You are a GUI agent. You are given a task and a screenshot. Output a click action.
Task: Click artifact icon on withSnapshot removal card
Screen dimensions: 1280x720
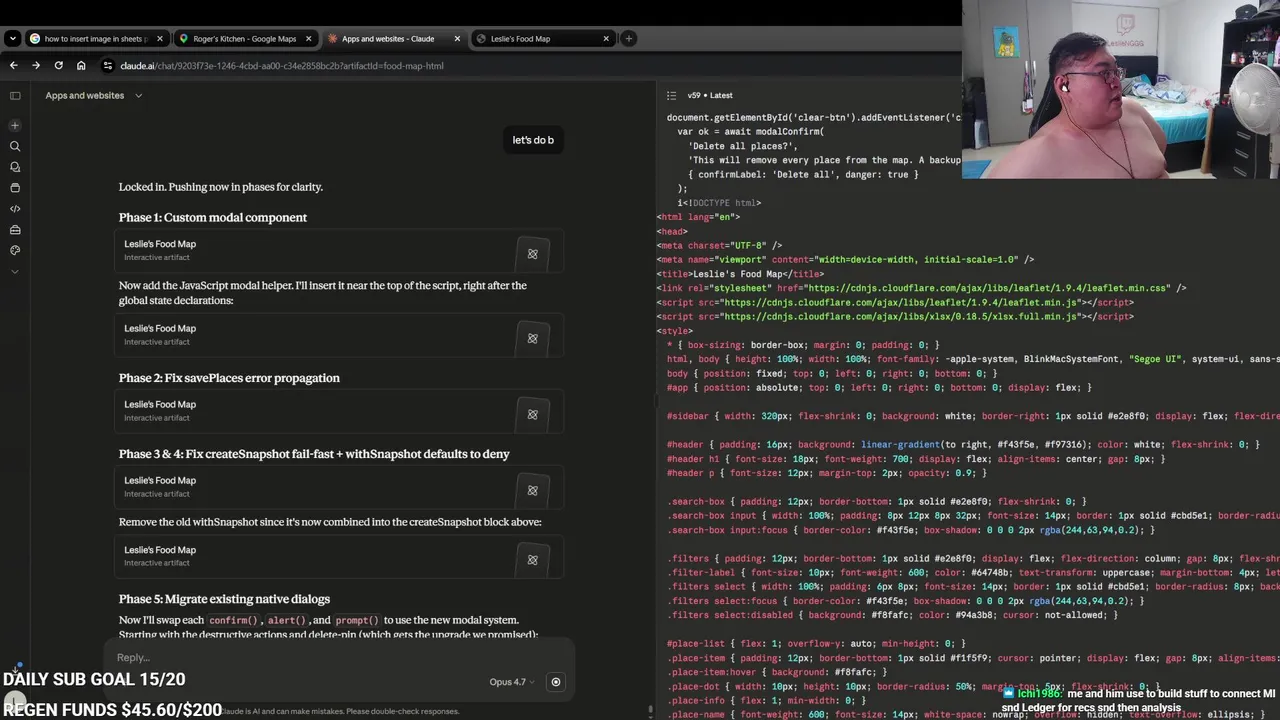532,560
